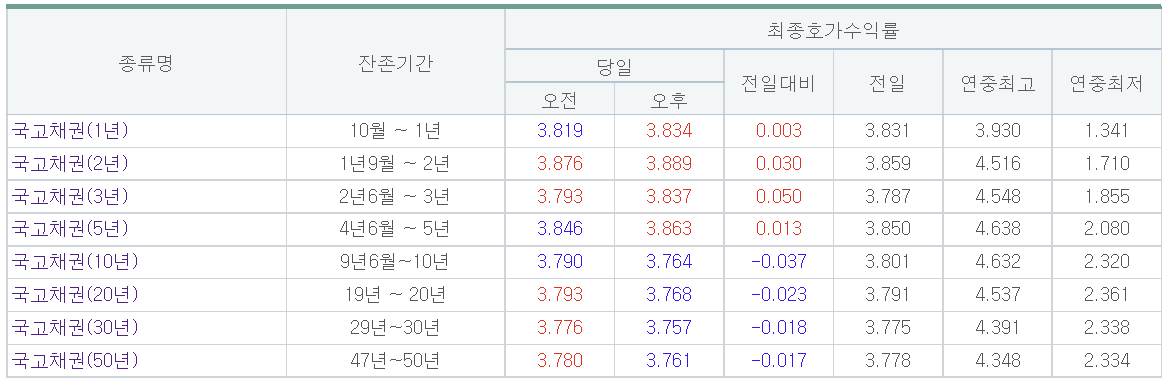Click the 전일대비 column header
The height and width of the screenshot is (378, 1165).
click(x=779, y=82)
